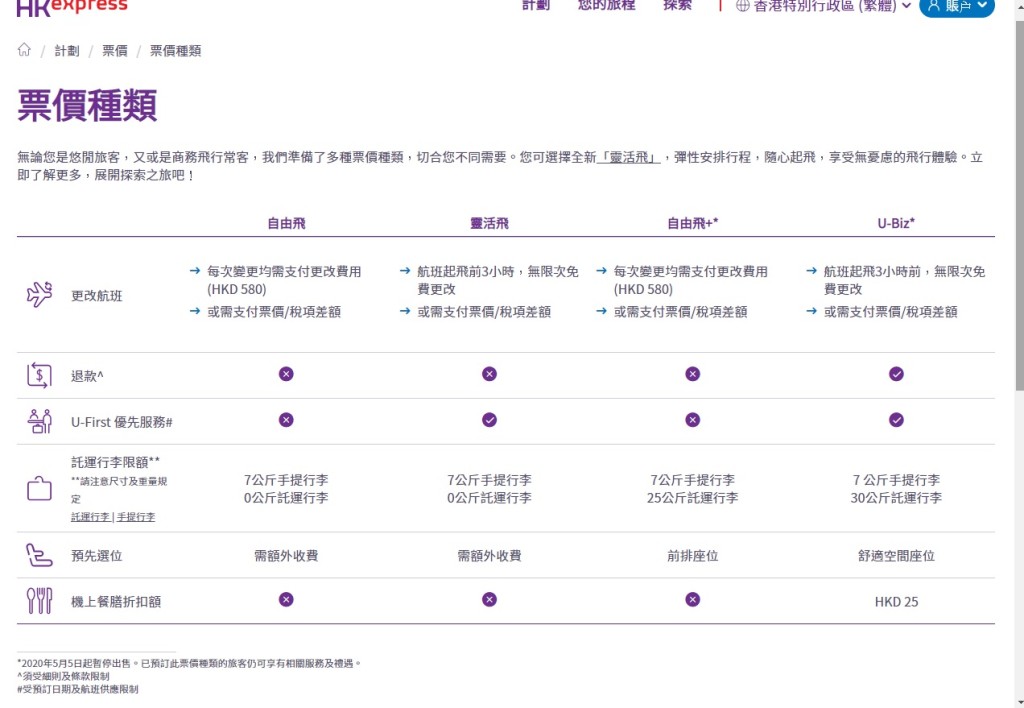
Task: Click the baggage icon beside 託運行李限額
Action: [39, 488]
